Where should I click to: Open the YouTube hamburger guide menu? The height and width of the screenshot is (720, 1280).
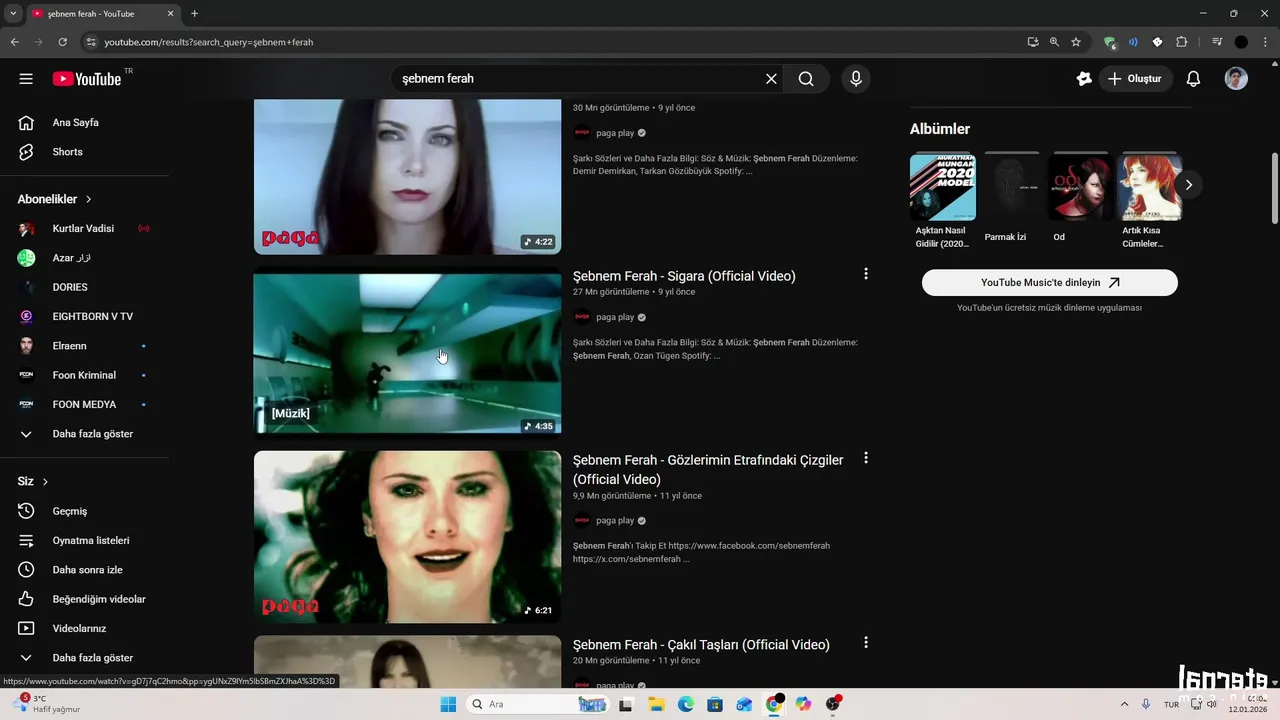26,79
